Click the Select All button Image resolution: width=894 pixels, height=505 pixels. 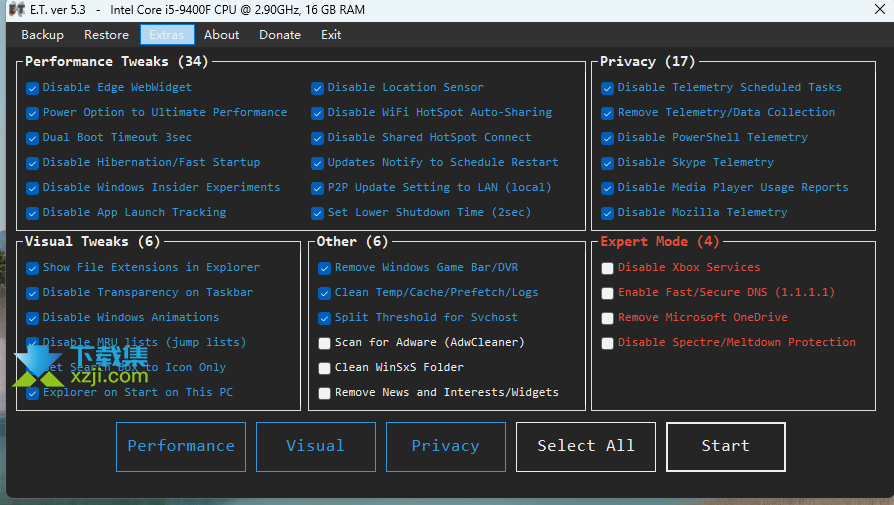(586, 447)
